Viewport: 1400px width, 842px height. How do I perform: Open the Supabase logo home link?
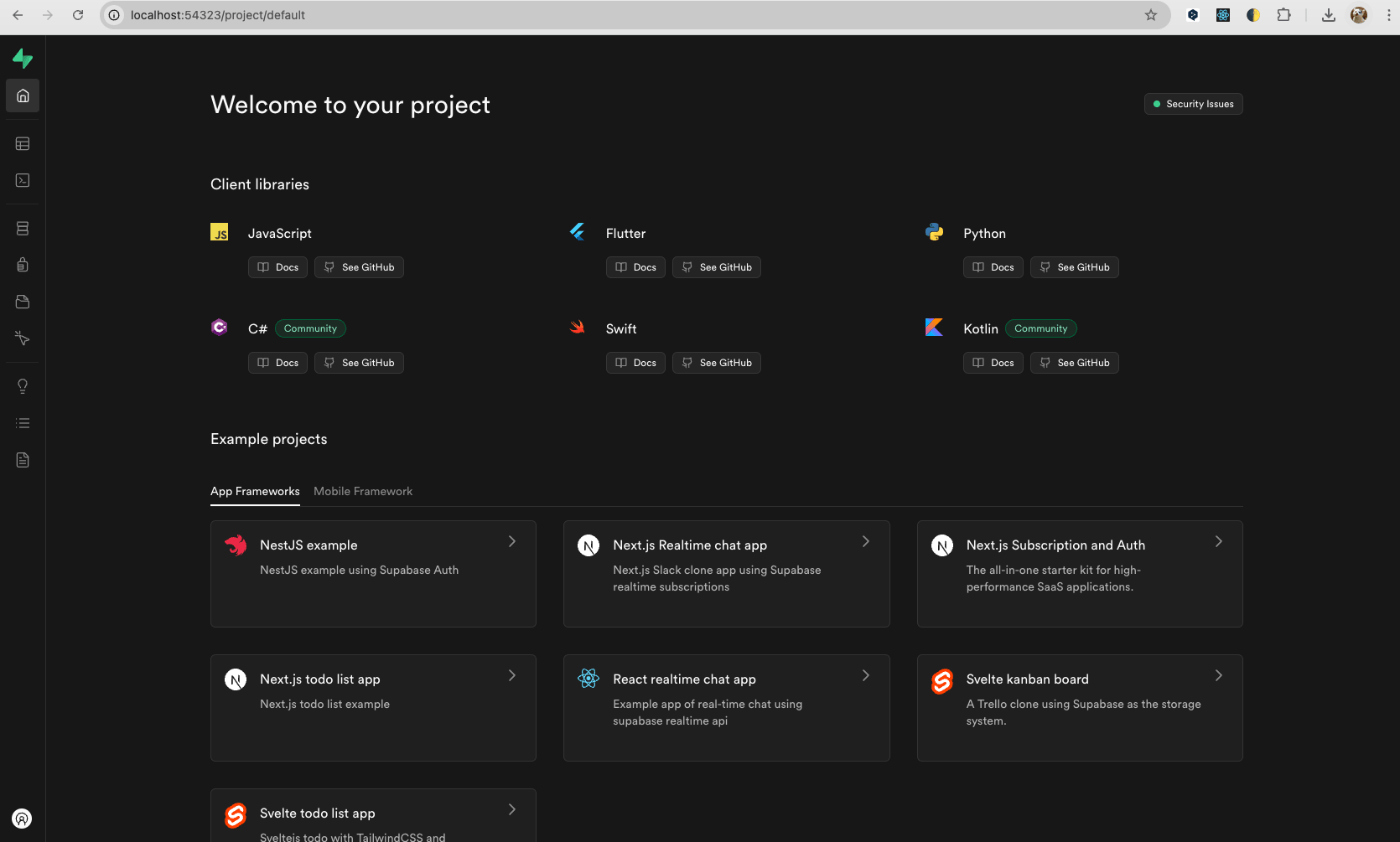click(x=22, y=59)
